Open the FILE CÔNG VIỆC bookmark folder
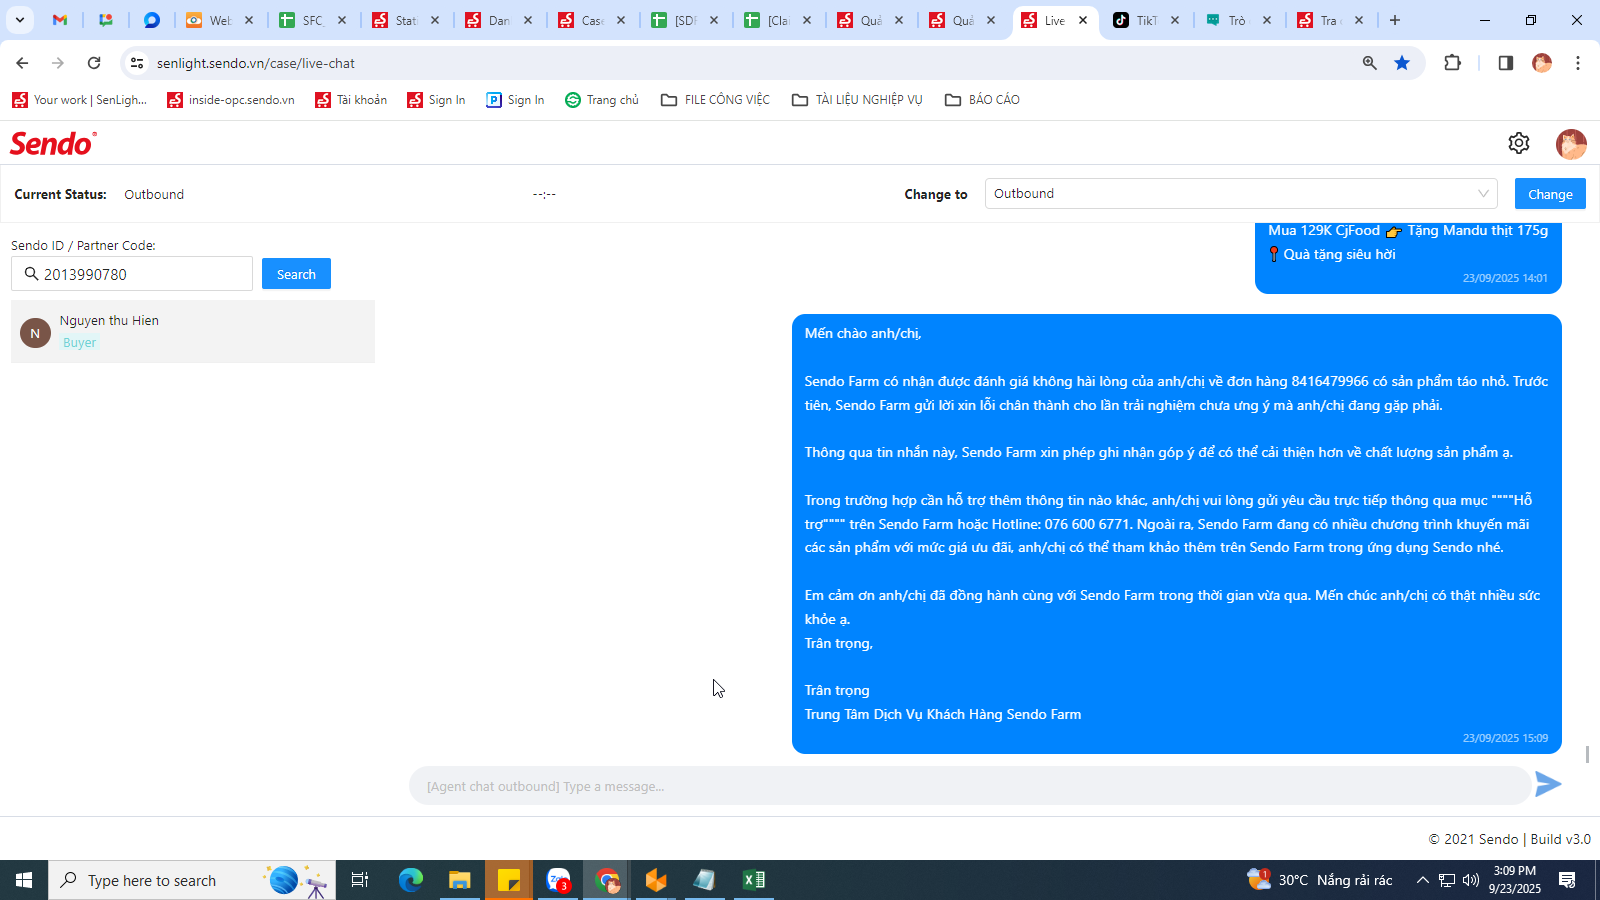The image size is (1600, 900). 716,100
